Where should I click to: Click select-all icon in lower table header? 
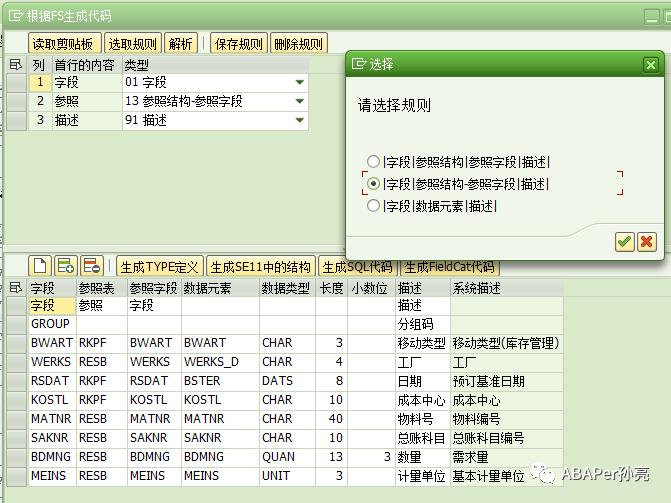pyautogui.click(x=16, y=288)
